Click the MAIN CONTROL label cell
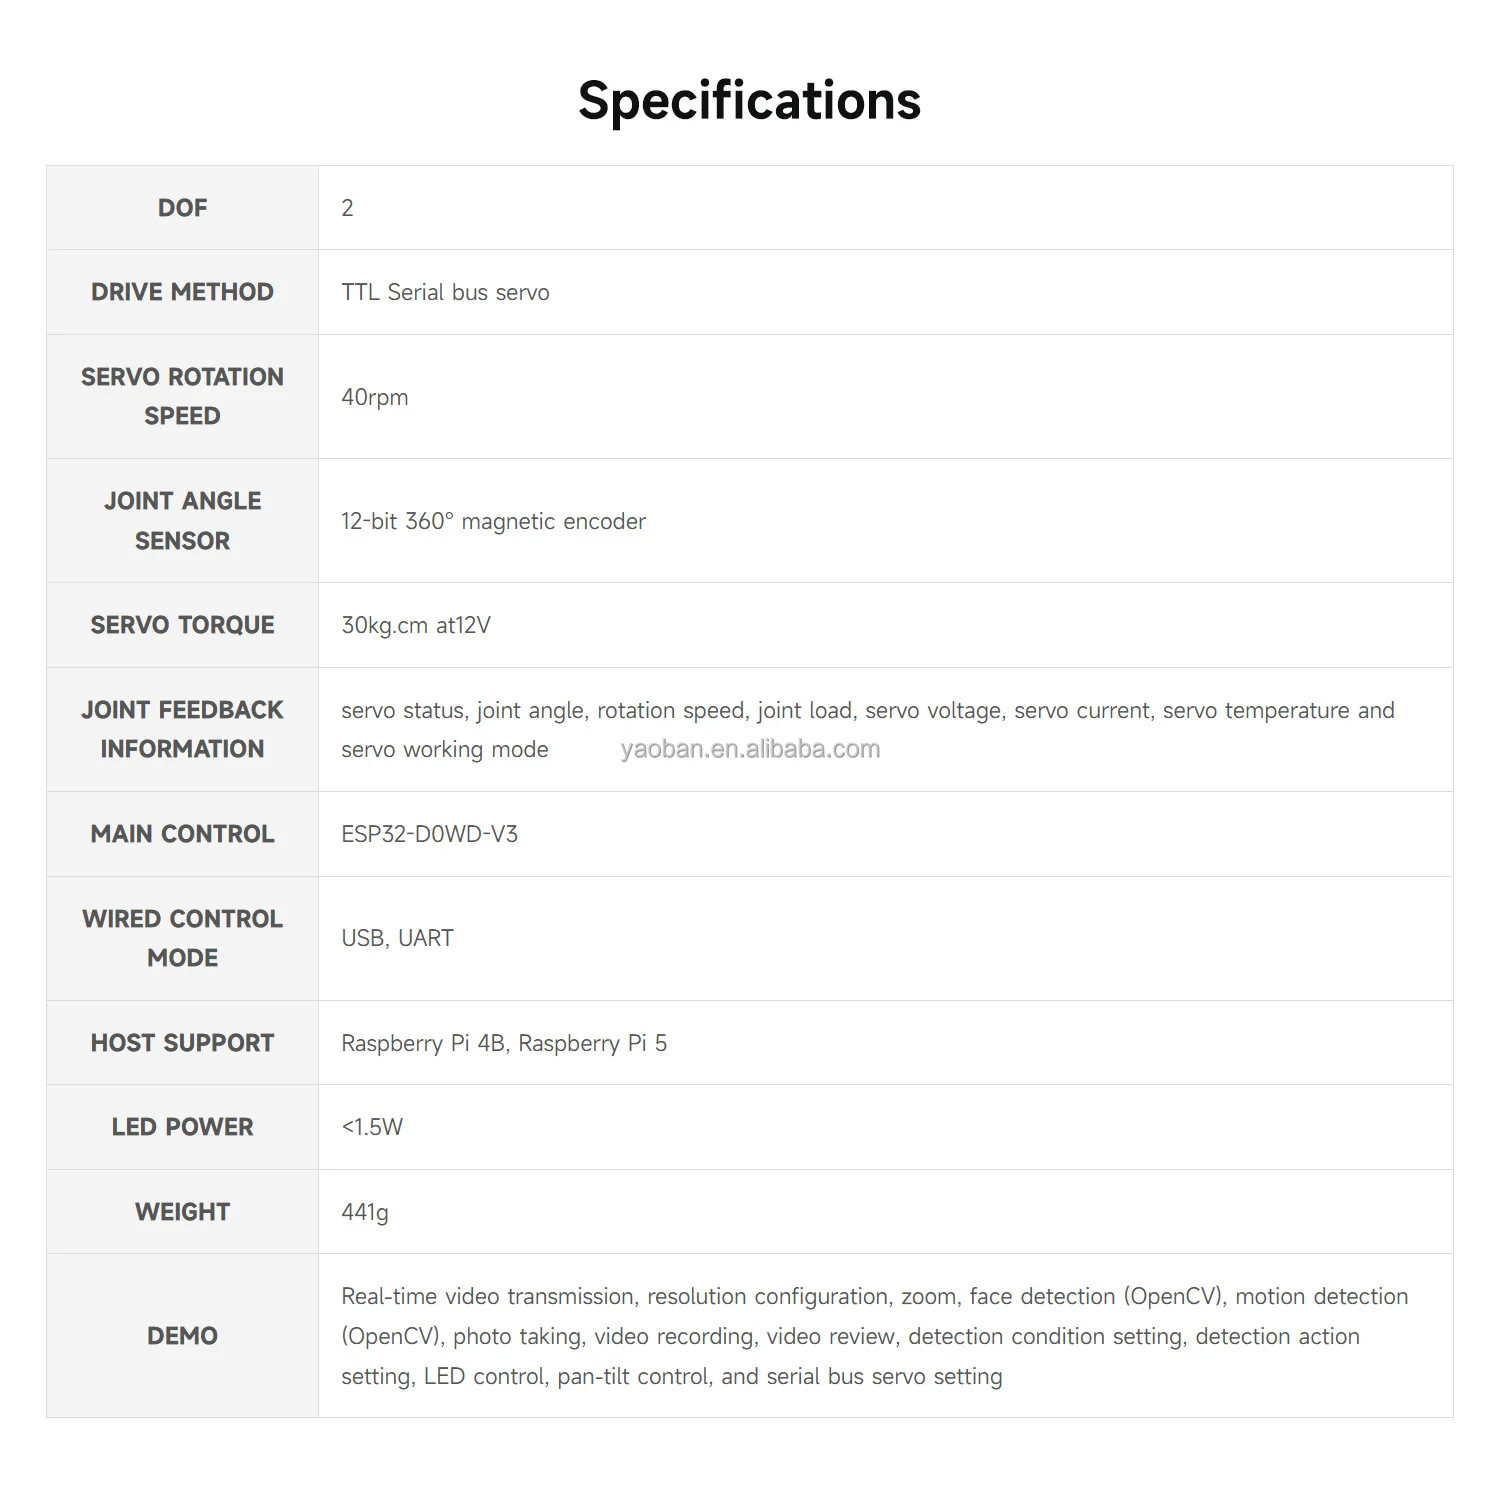 (x=182, y=834)
